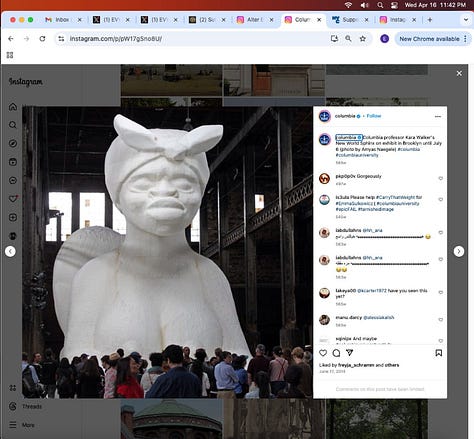Viewport: 474px width, 439px height.
Task: Open the @alessiakalish mention
Action: 379,317
